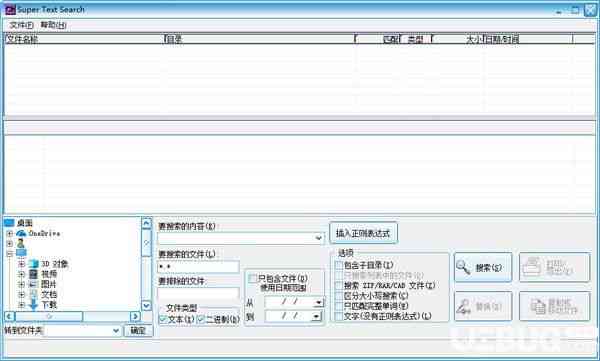Click the 确定 button beside folder dropdown
Screen dimensions: 600x361
tap(138, 331)
